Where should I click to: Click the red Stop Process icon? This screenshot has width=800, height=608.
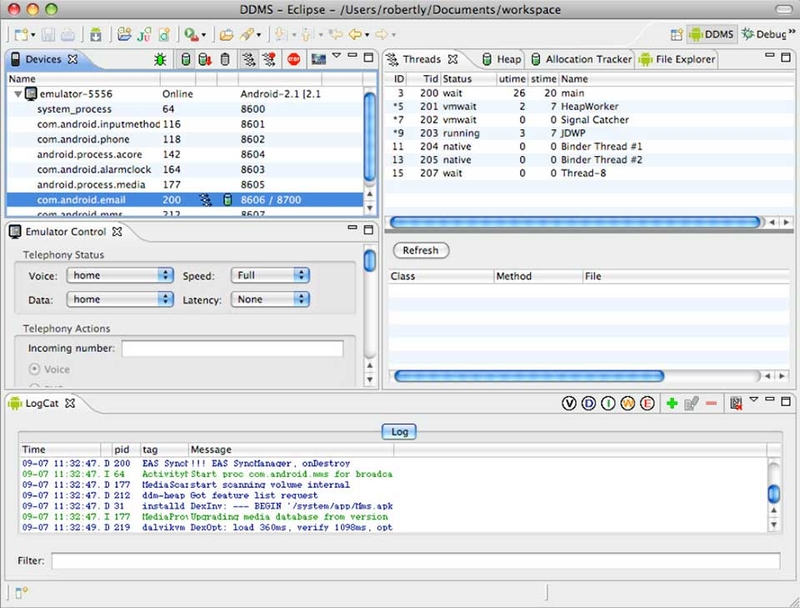[293, 60]
